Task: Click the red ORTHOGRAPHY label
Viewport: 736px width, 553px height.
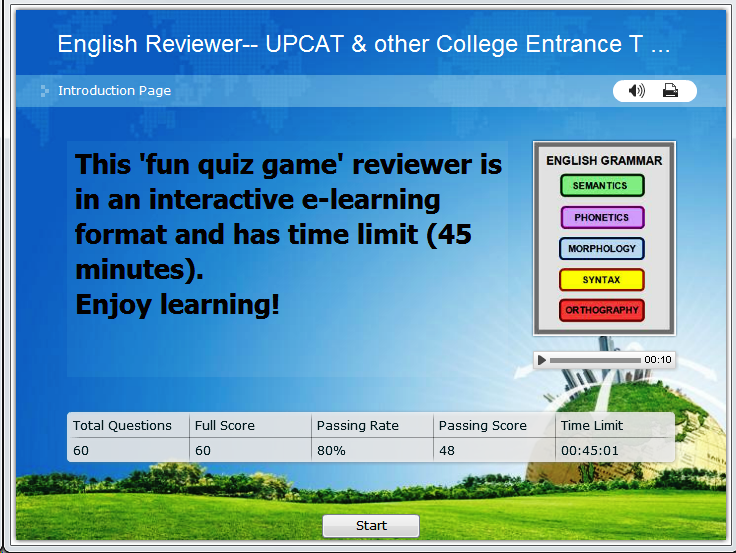Action: point(602,310)
